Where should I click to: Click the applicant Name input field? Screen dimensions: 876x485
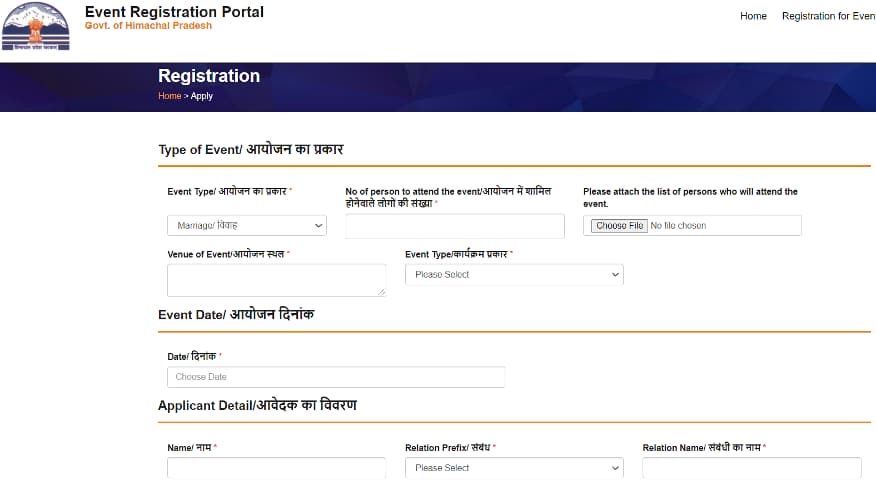tap(277, 468)
